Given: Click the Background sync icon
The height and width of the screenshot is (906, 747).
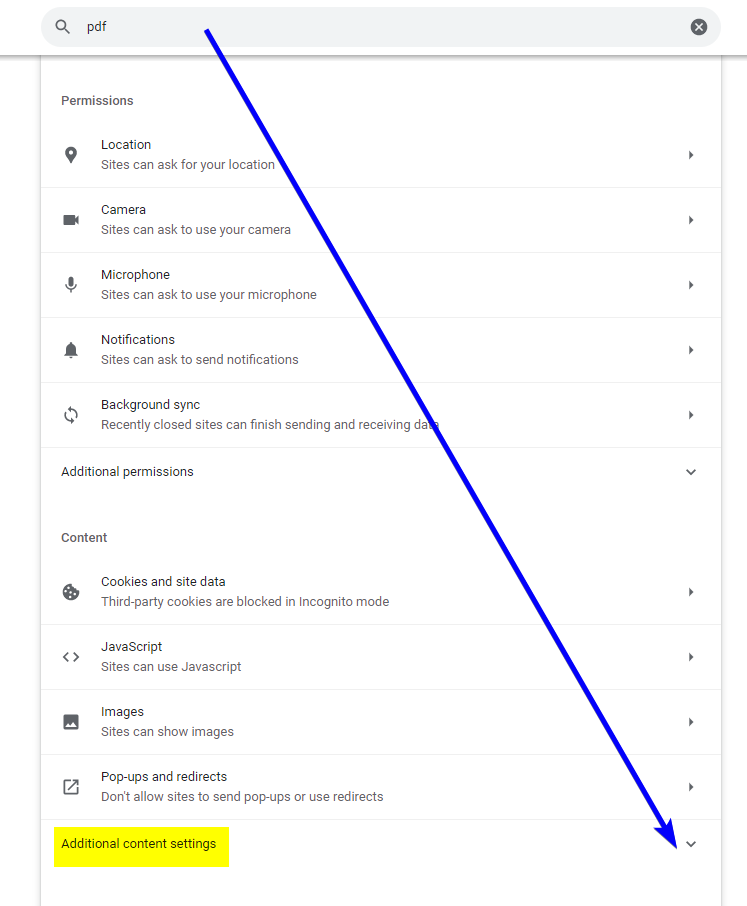Looking at the screenshot, I should point(70,415).
